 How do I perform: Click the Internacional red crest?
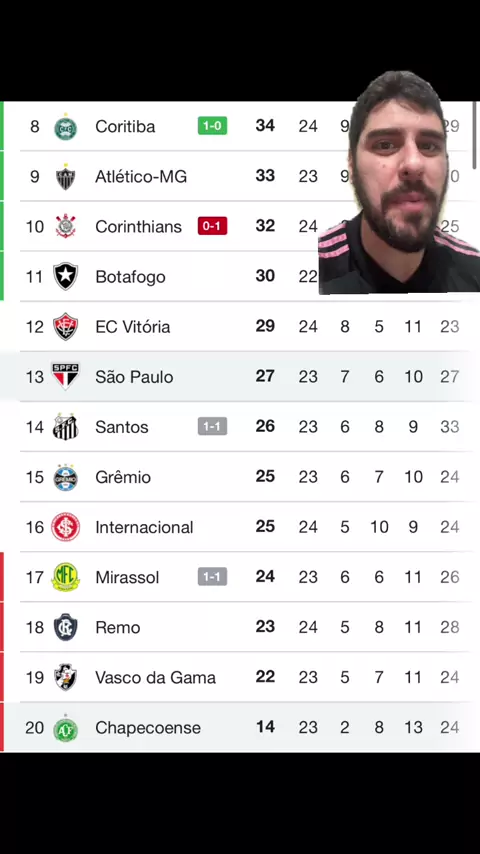[65, 527]
